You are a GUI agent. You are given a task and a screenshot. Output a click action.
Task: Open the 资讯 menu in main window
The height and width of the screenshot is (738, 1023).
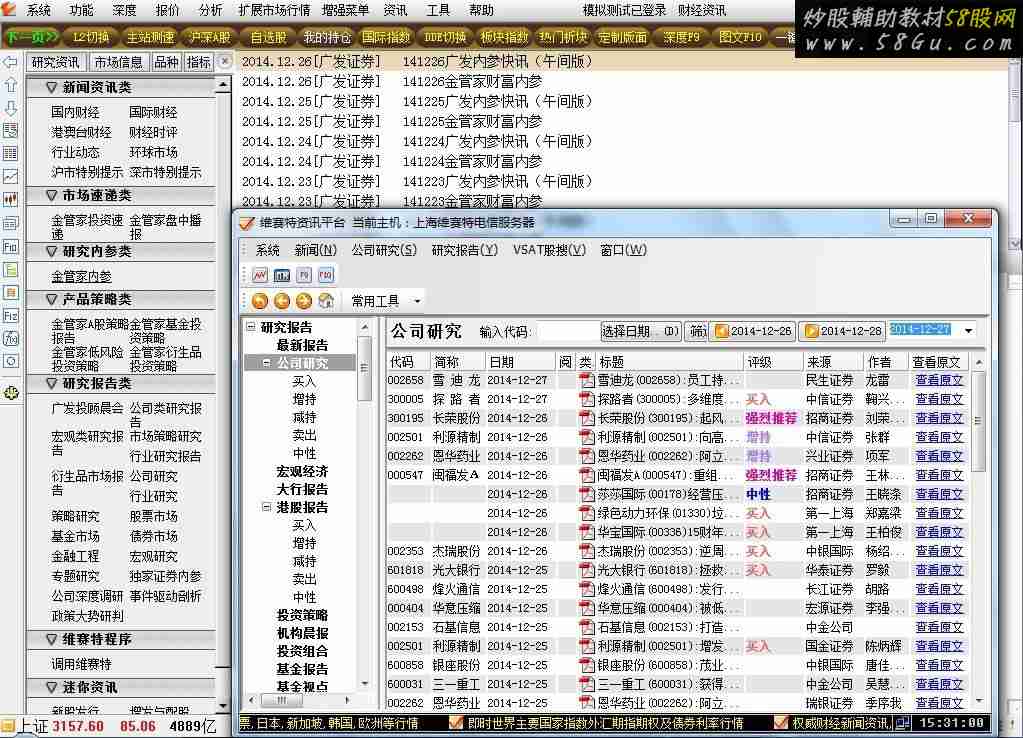(x=395, y=10)
